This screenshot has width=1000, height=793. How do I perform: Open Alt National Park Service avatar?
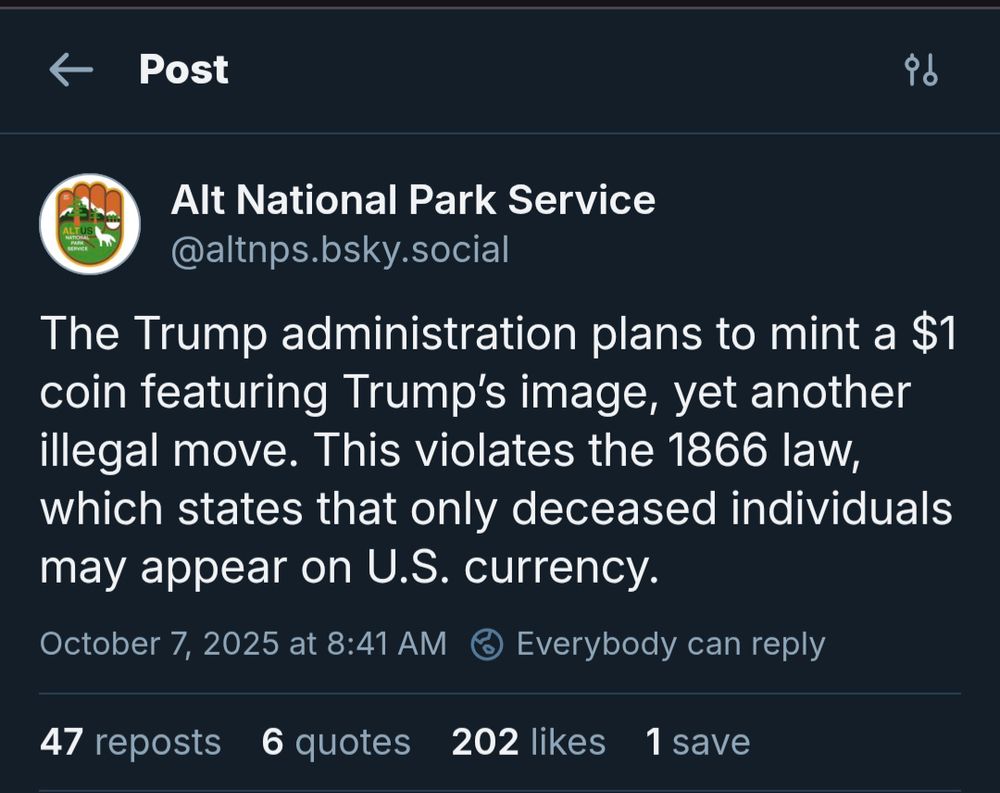[x=90, y=224]
